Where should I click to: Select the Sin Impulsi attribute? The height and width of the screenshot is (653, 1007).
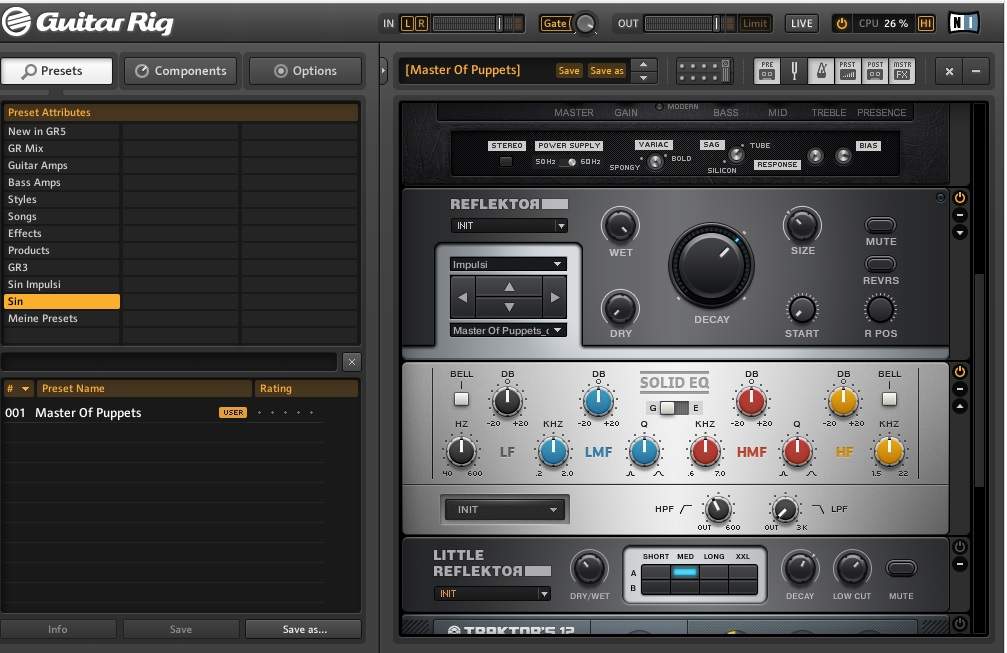pos(61,284)
